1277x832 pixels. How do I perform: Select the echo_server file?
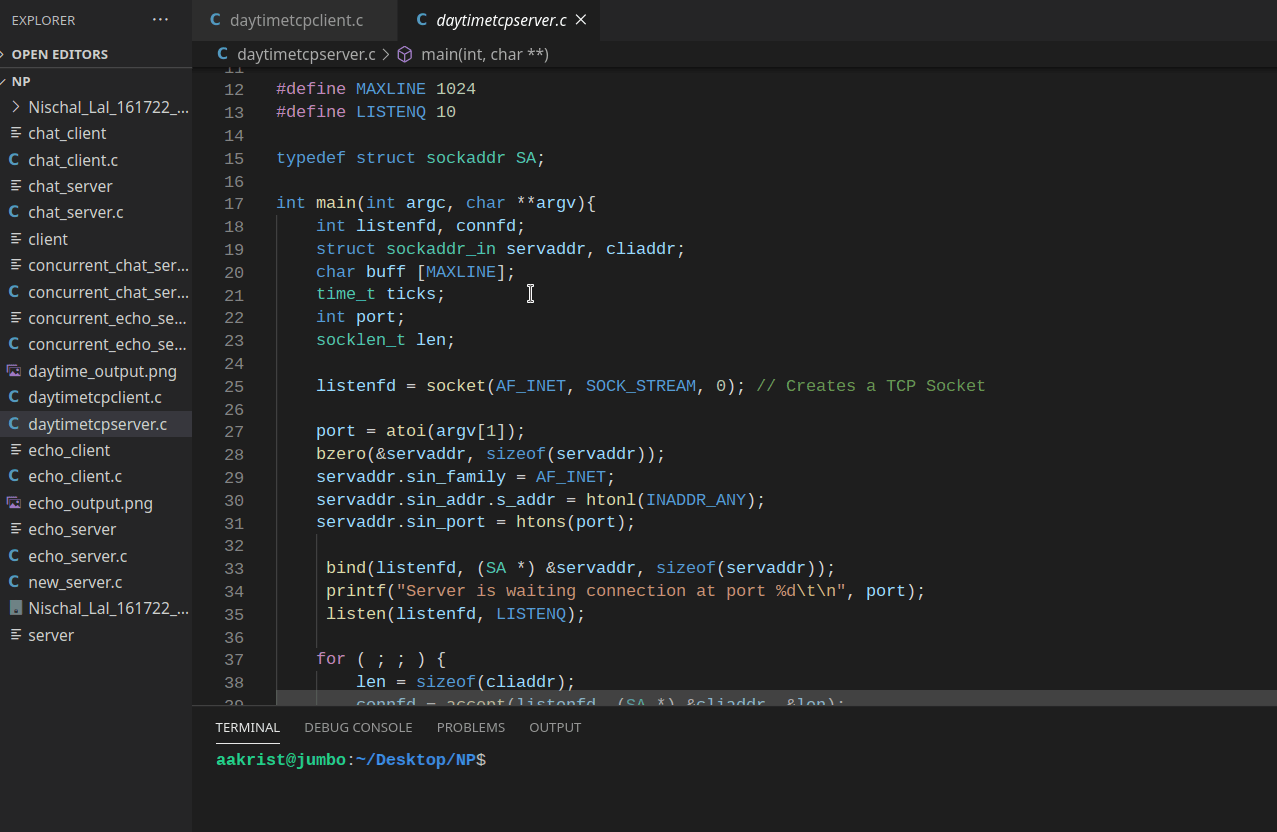72,529
